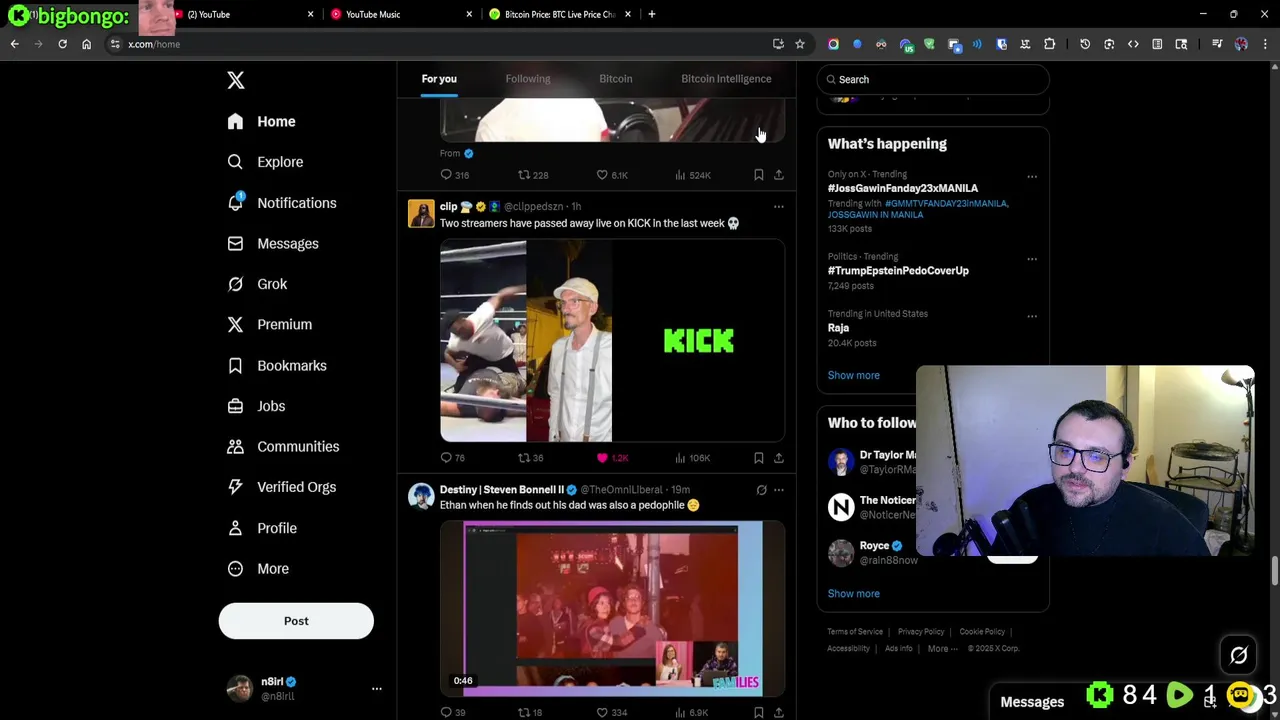
Task: Open the X logo home link
Action: click(x=235, y=81)
